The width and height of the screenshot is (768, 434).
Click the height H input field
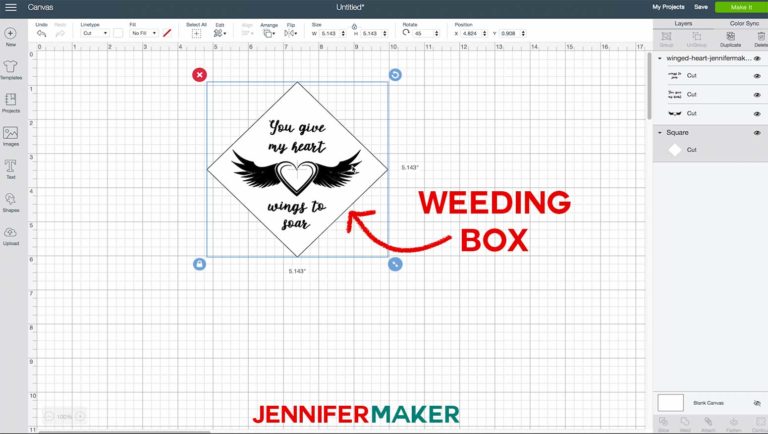click(370, 33)
